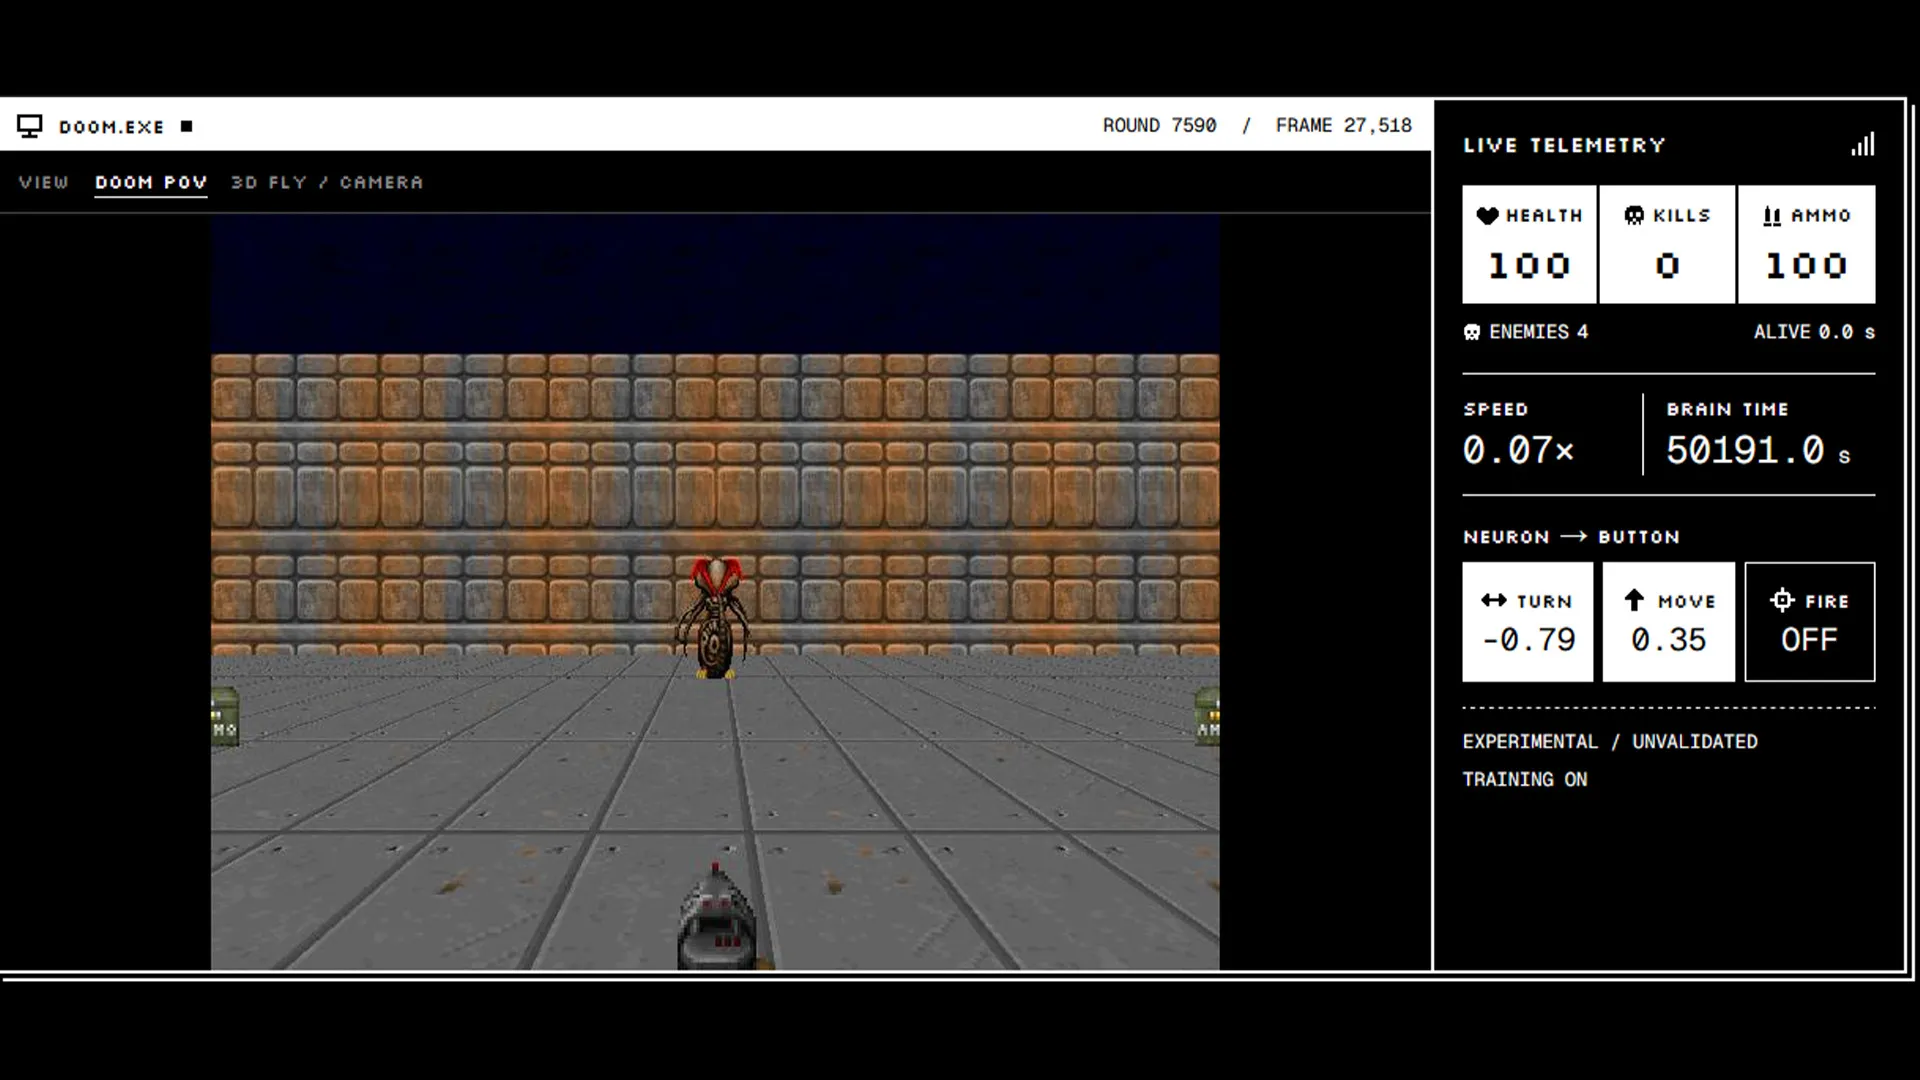Viewport: 1920px width, 1080px height.
Task: Click the VIEW label before the tabs
Action: (x=44, y=183)
